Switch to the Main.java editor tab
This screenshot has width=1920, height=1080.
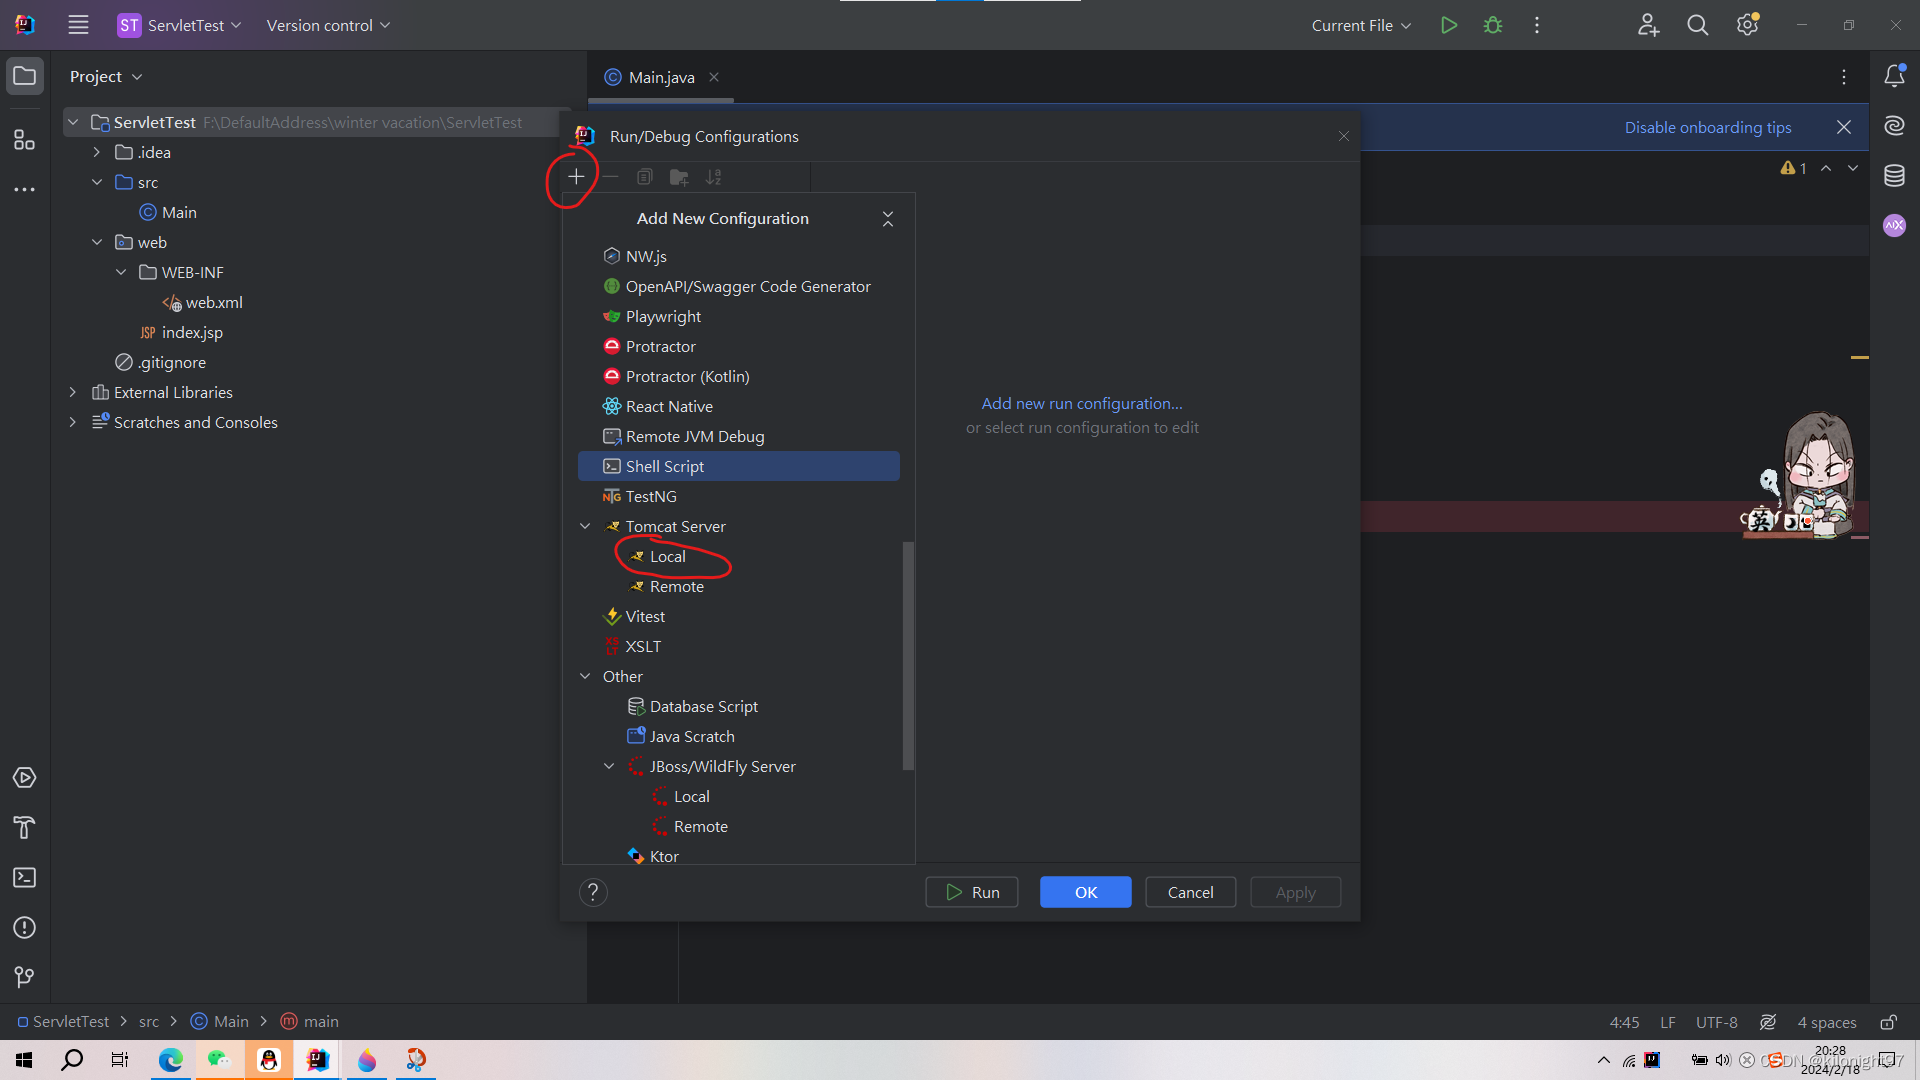[661, 77]
